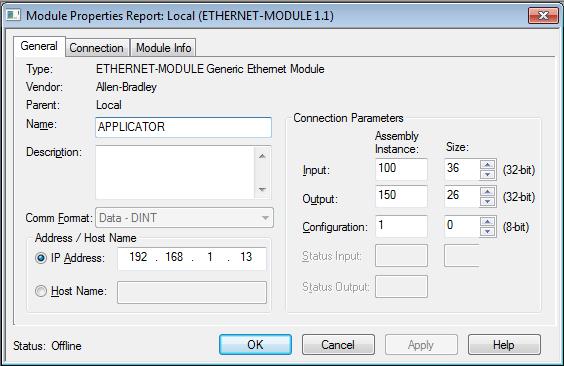564x366 pixels.
Task: Click the Host Name text field
Action: [192, 292]
